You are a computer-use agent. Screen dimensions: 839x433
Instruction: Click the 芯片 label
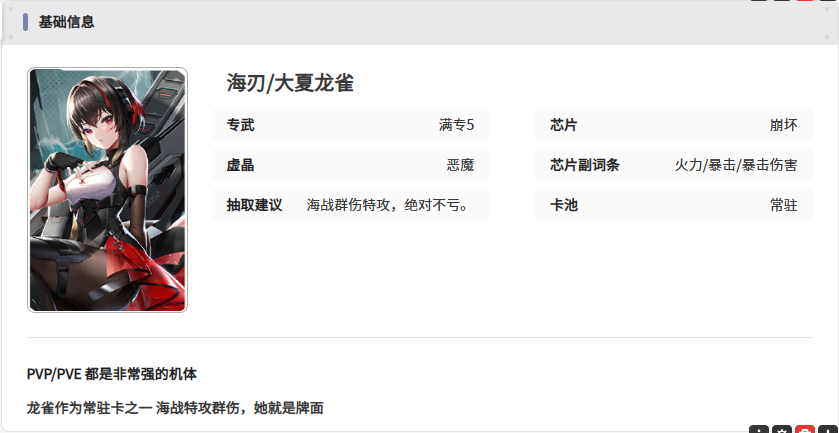pos(563,125)
